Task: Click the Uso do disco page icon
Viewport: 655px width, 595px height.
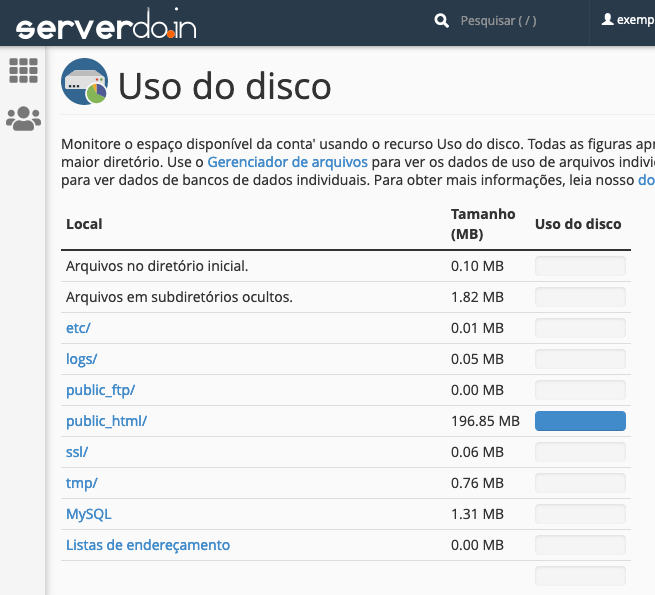Action: (x=85, y=82)
